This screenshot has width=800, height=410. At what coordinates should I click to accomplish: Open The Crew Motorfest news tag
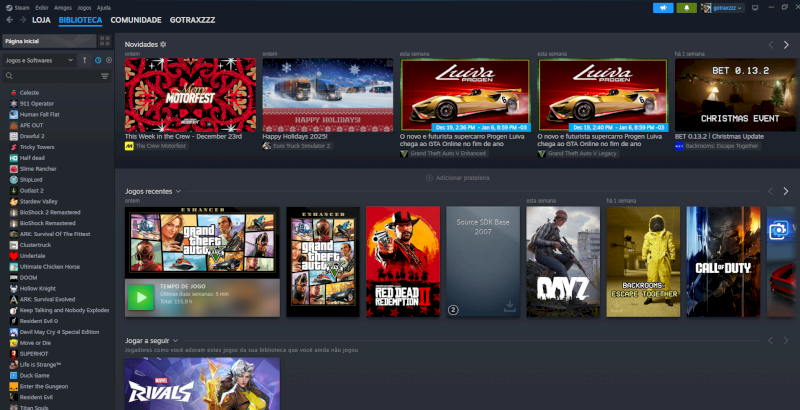tap(156, 146)
